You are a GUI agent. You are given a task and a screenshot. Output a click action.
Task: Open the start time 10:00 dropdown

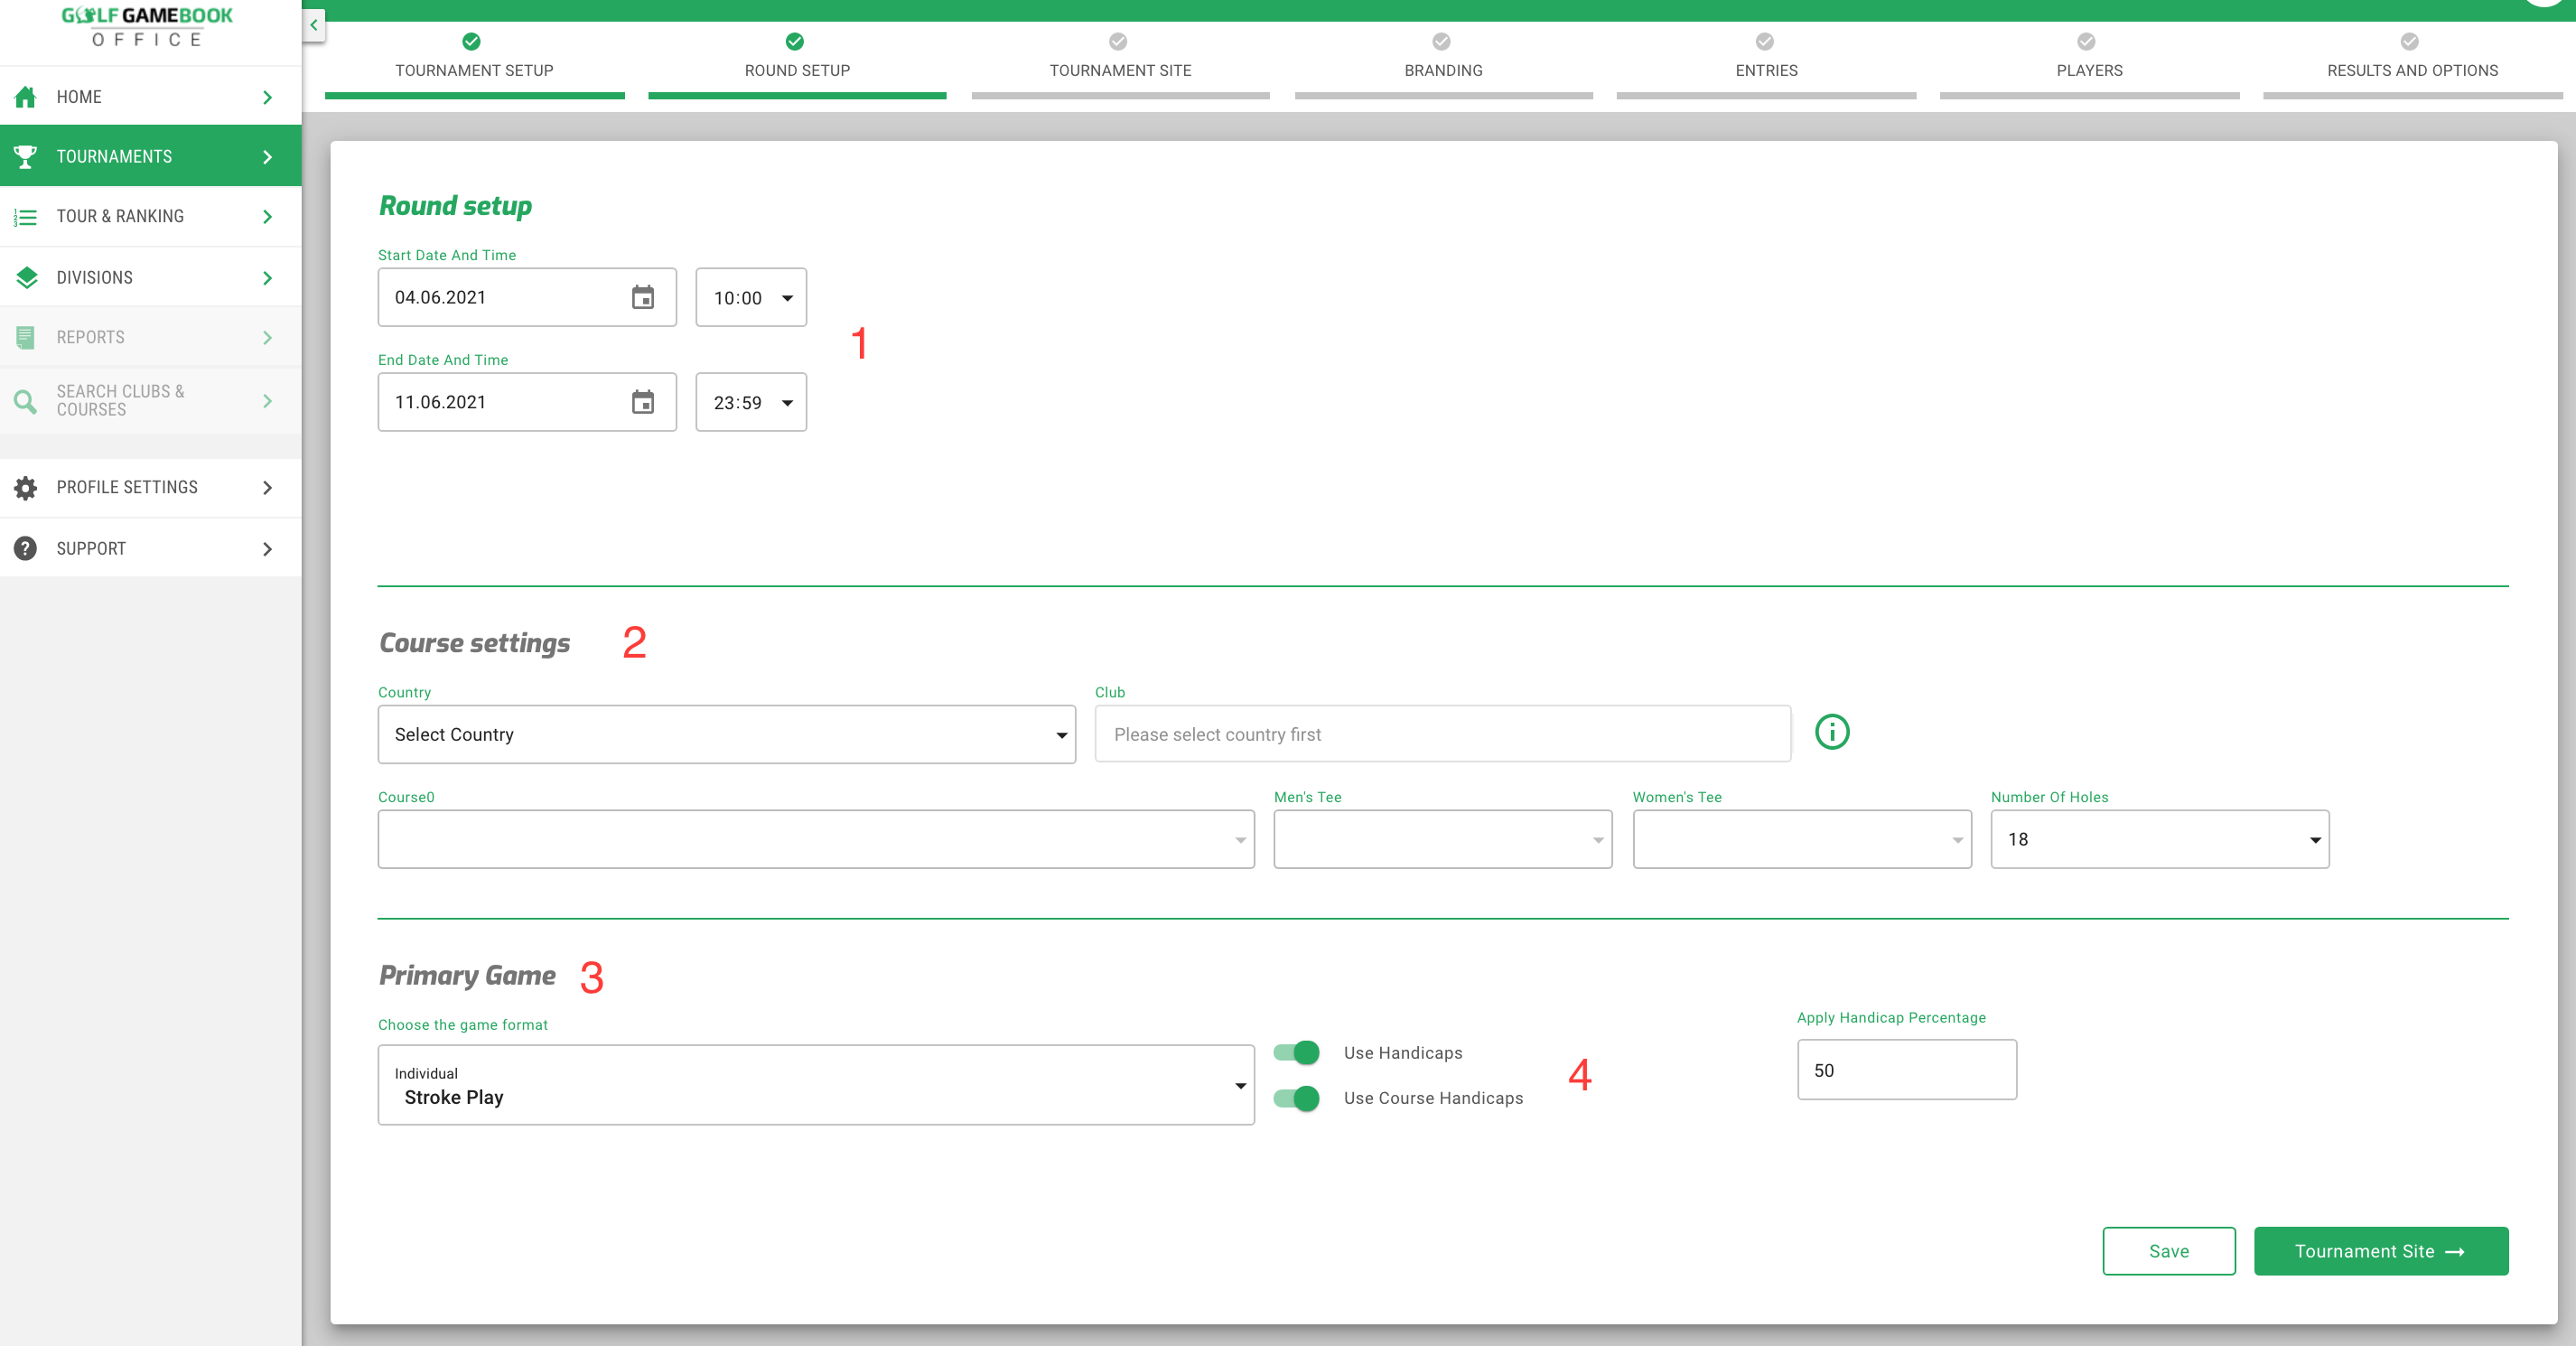tap(751, 297)
